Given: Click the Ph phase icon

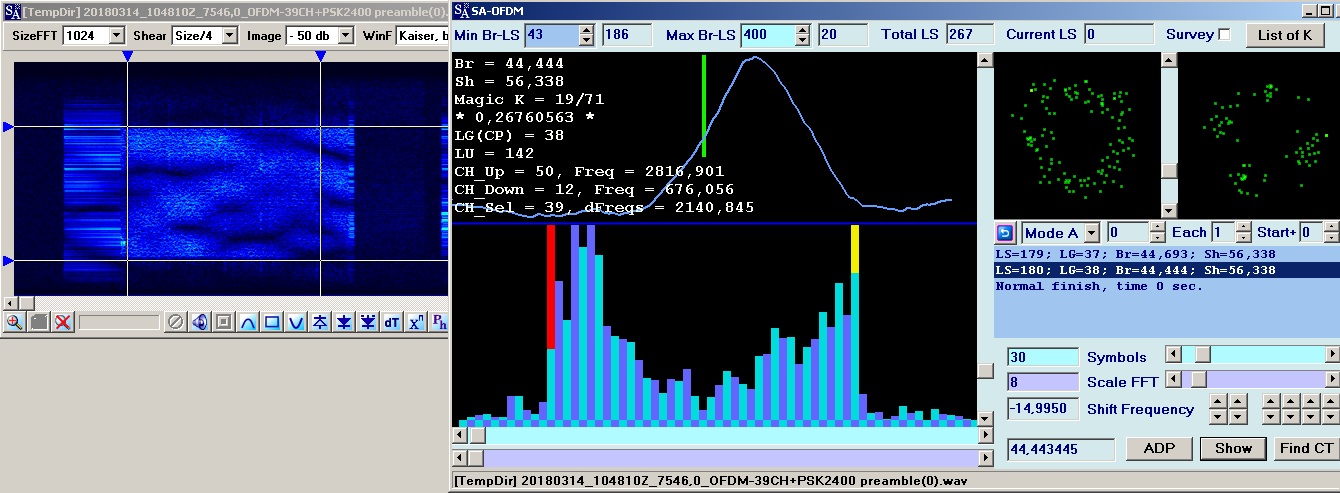Looking at the screenshot, I should click(x=438, y=322).
